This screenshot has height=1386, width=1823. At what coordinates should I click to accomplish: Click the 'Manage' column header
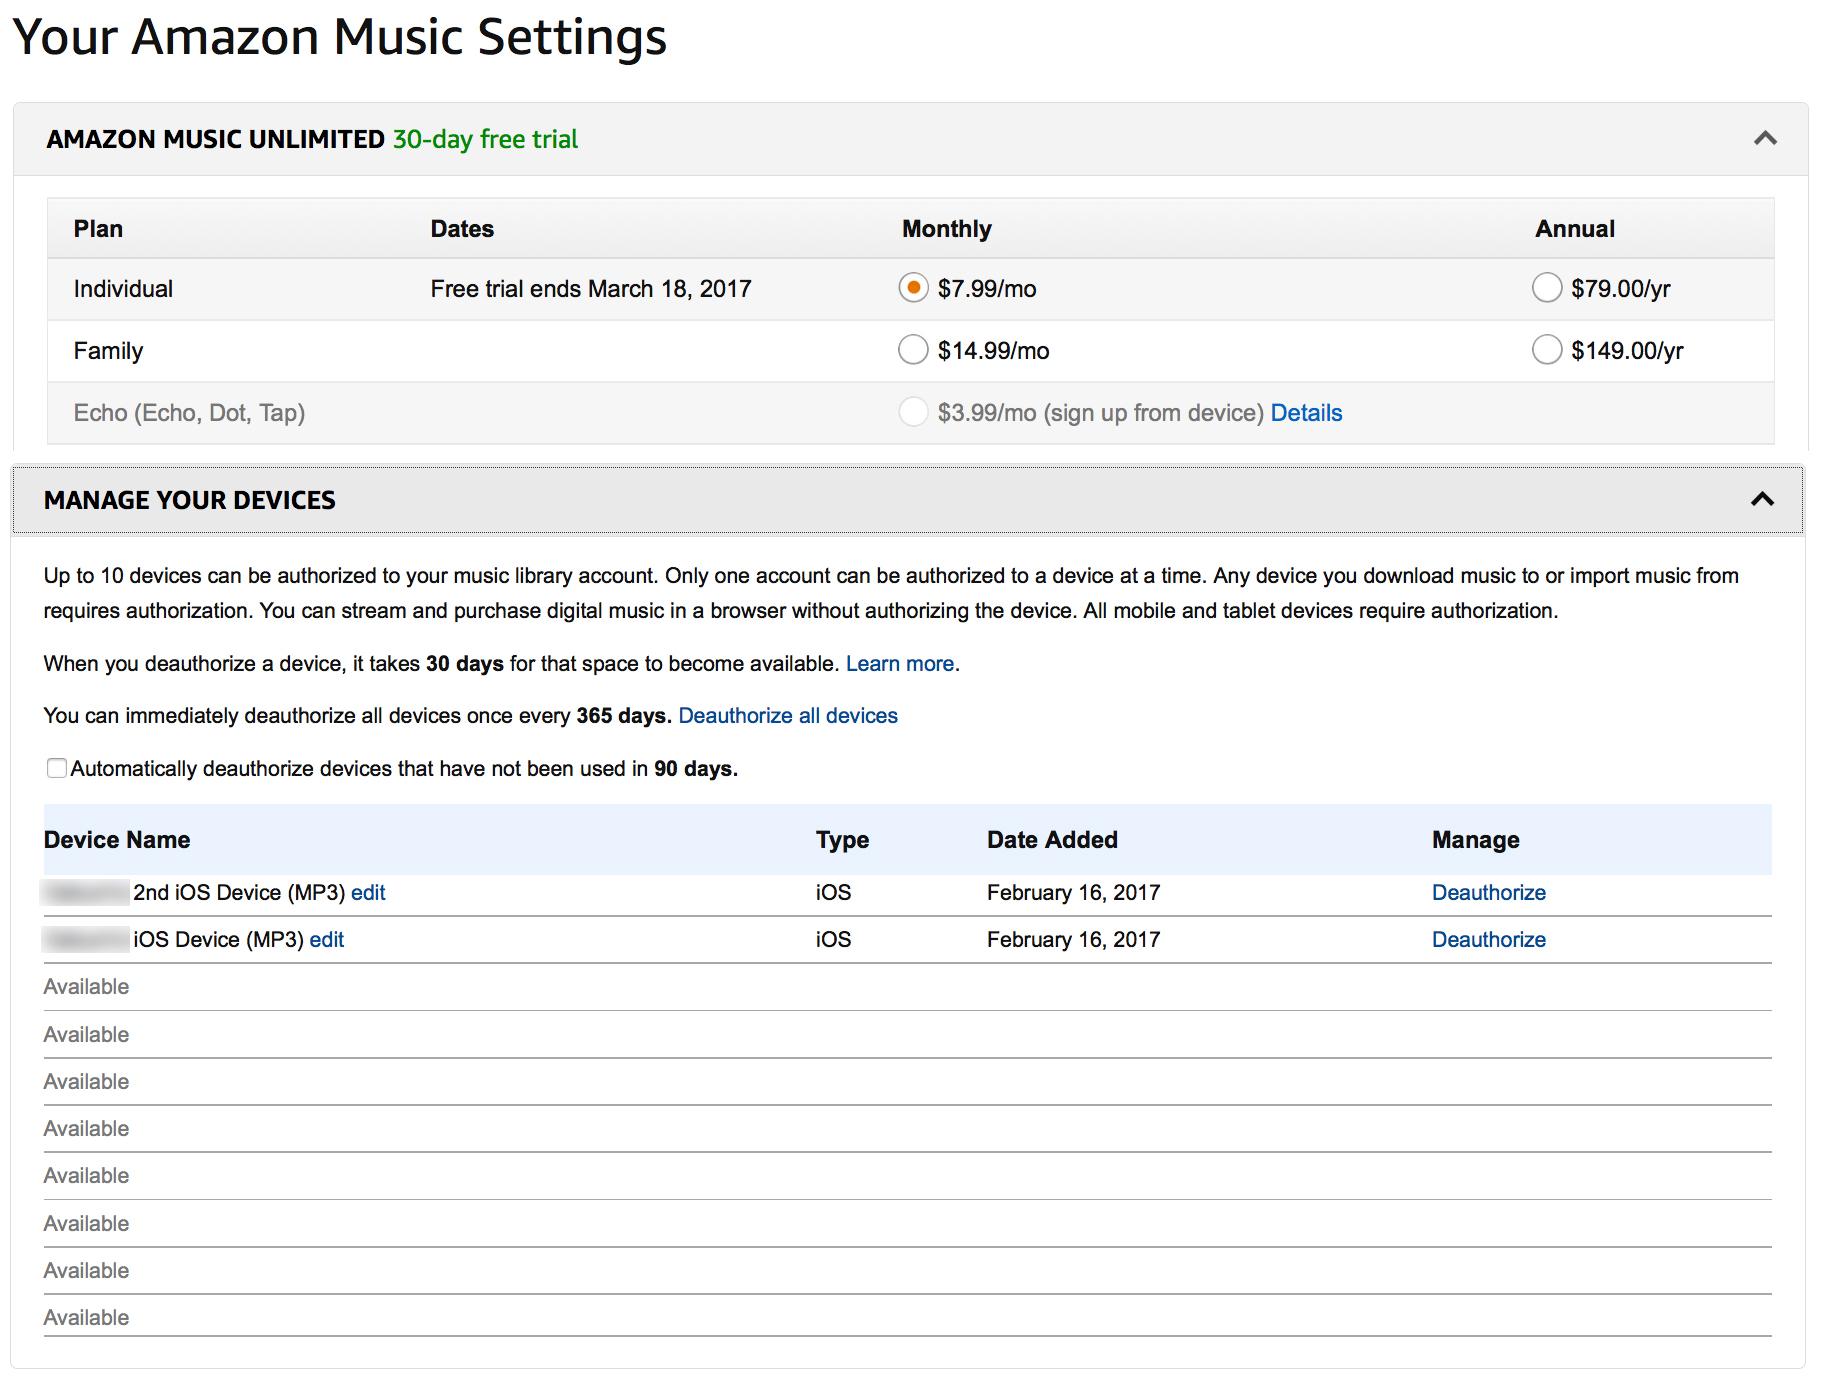click(x=1475, y=840)
